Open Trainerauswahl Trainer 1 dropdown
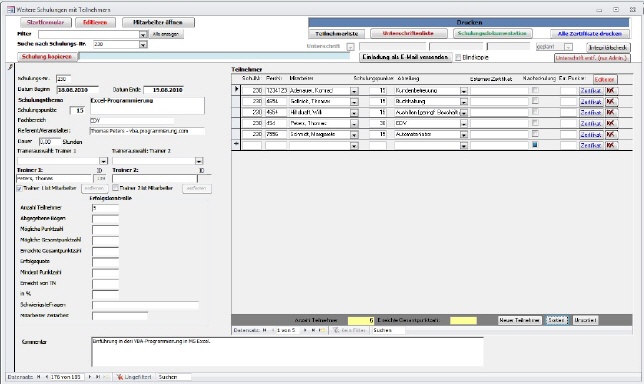Screen dimensions: 644x384 point(103,161)
